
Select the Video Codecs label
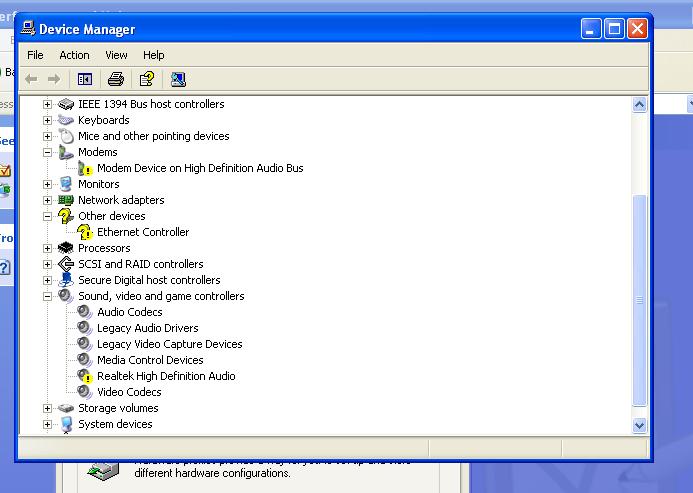(x=129, y=392)
